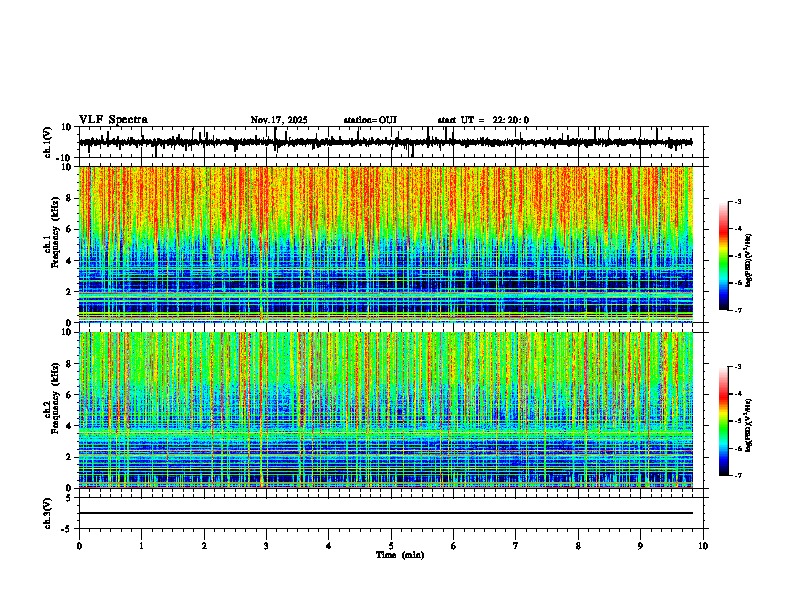Click the ch.2 spectrogram color scale bar
Screen dimensions: 792x612
(x=723, y=421)
